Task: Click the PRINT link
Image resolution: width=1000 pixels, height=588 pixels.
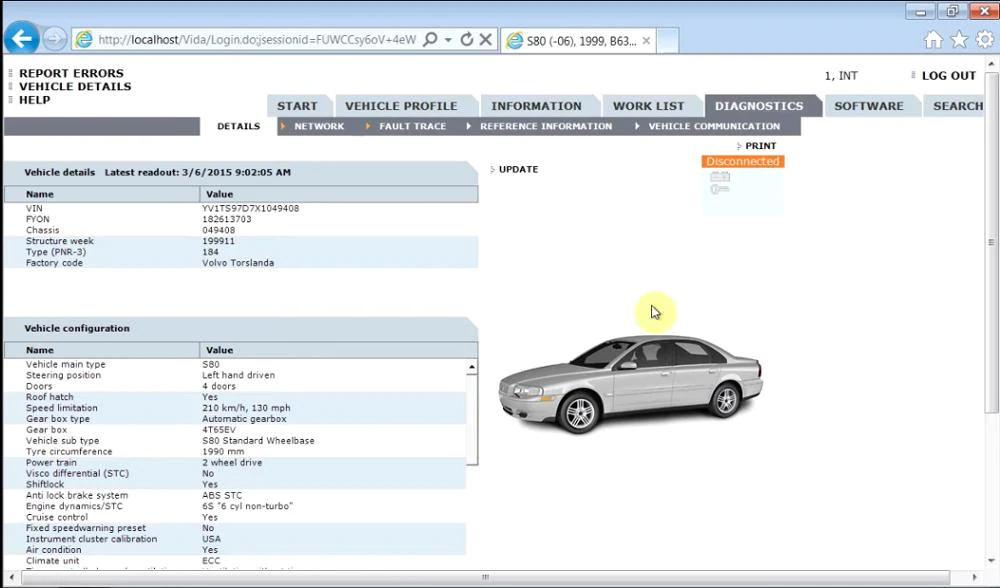Action: tap(760, 146)
